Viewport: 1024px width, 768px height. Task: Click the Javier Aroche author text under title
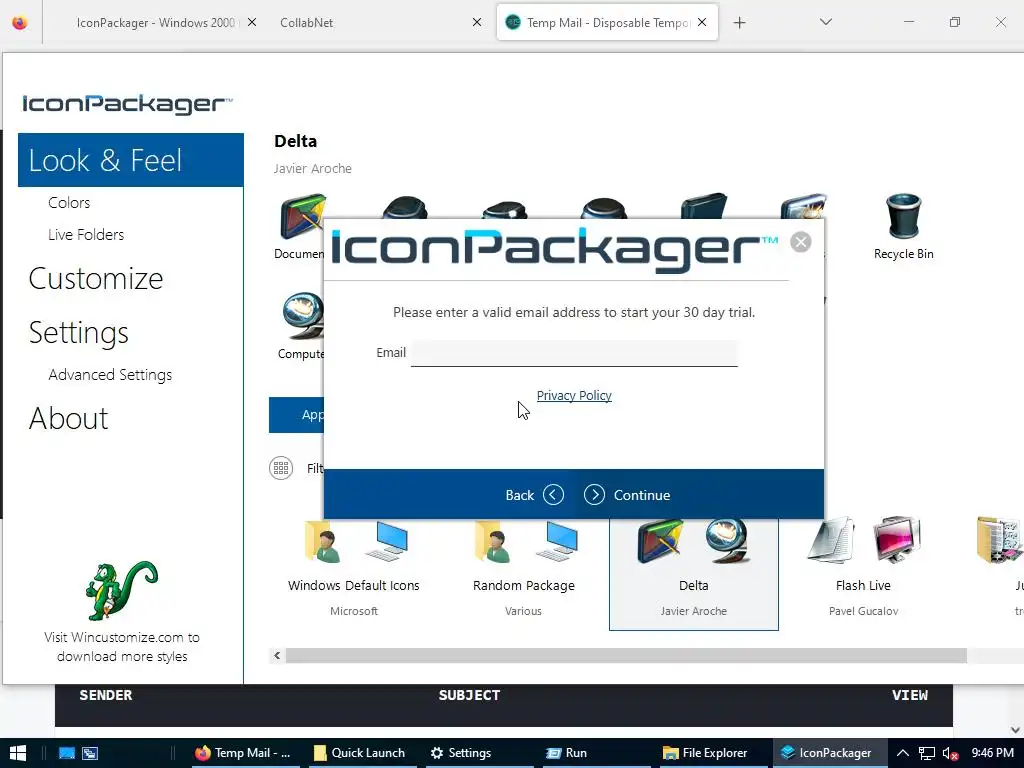coord(313,168)
